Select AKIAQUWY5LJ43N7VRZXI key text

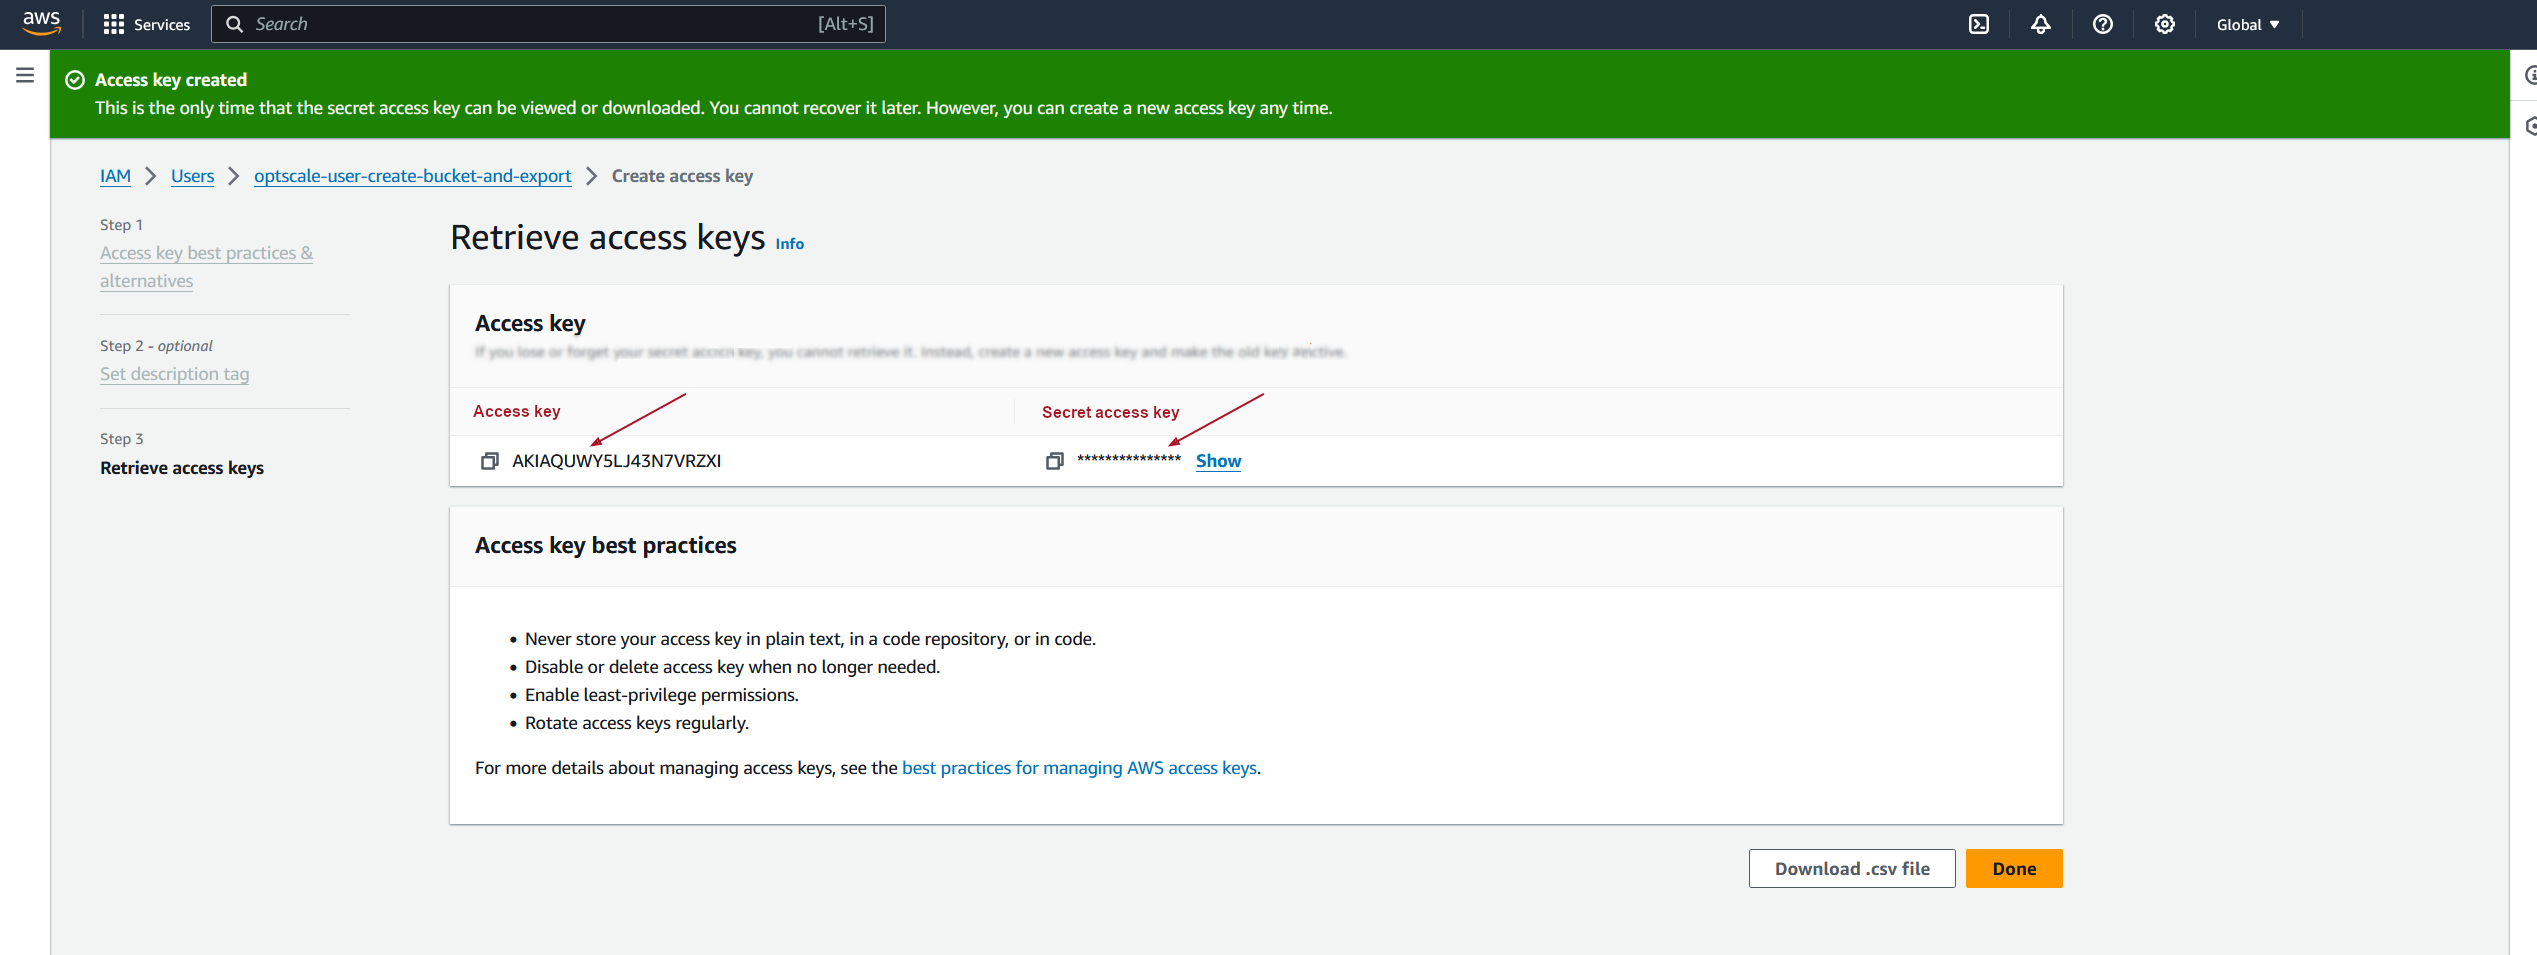click(x=616, y=461)
